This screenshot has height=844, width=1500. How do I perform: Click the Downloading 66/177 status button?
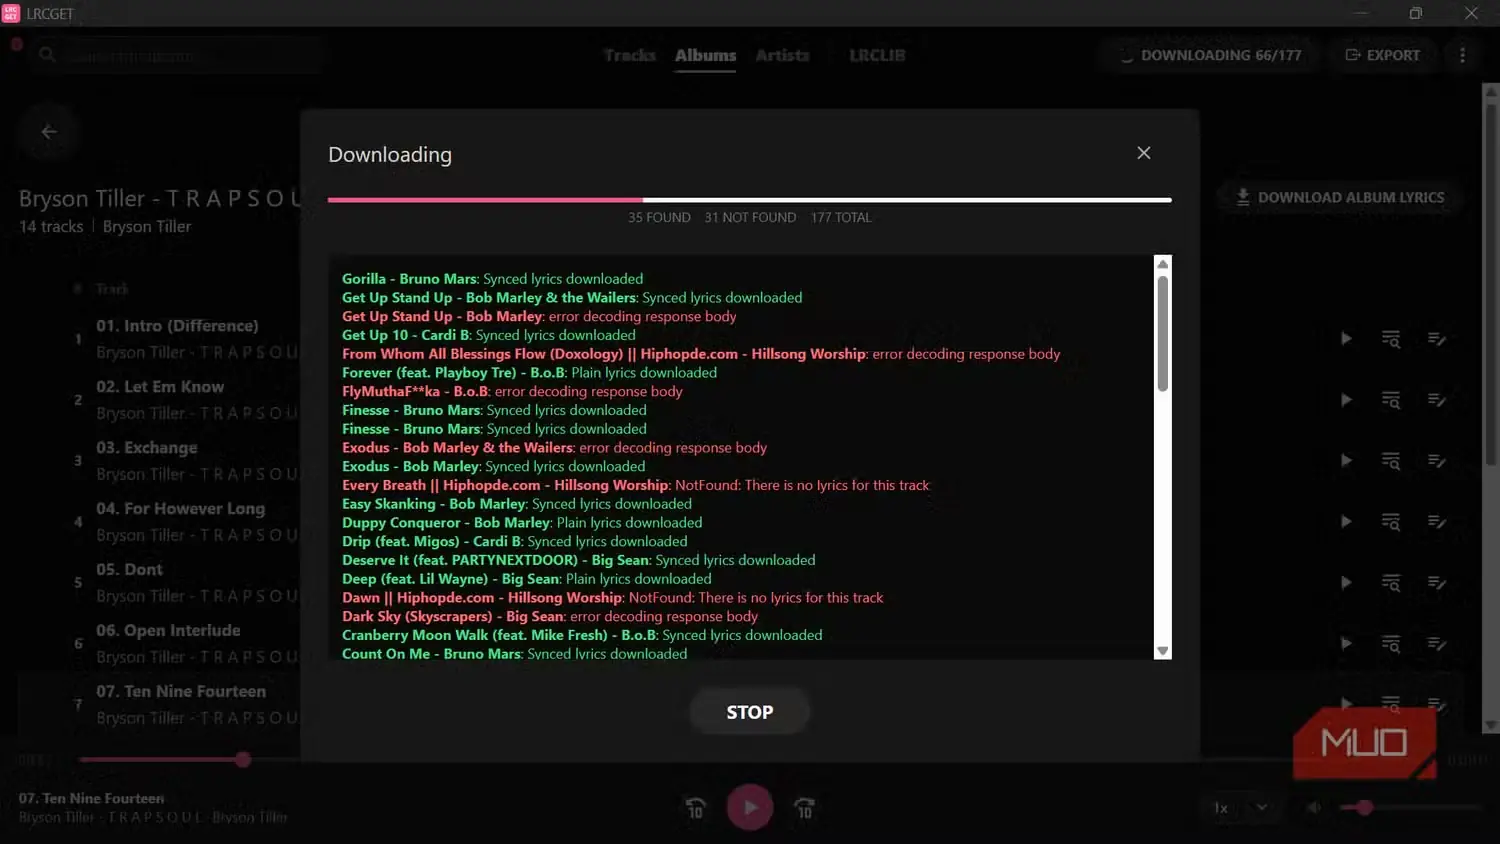[x=1210, y=55]
